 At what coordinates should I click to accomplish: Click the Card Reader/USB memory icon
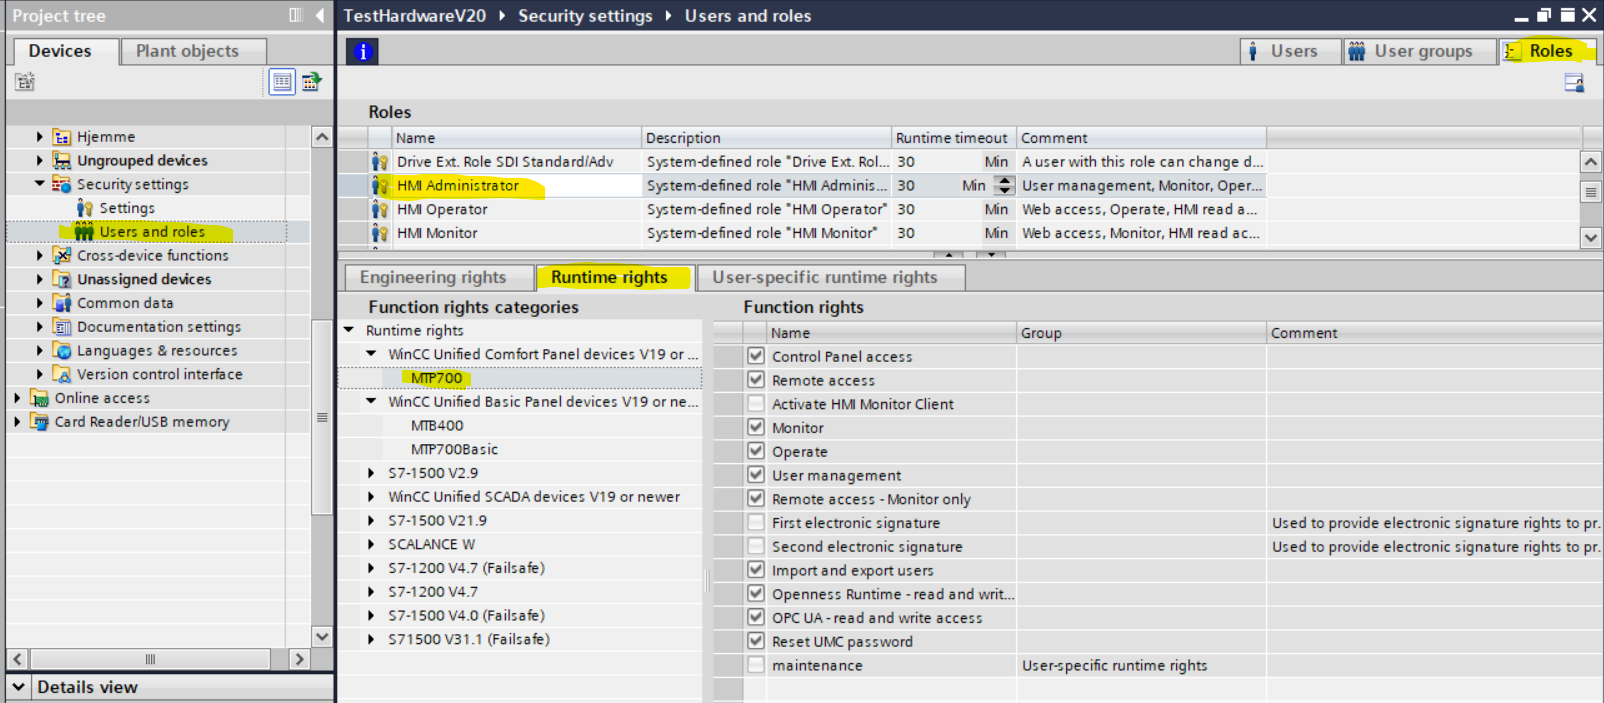pyautogui.click(x=40, y=422)
